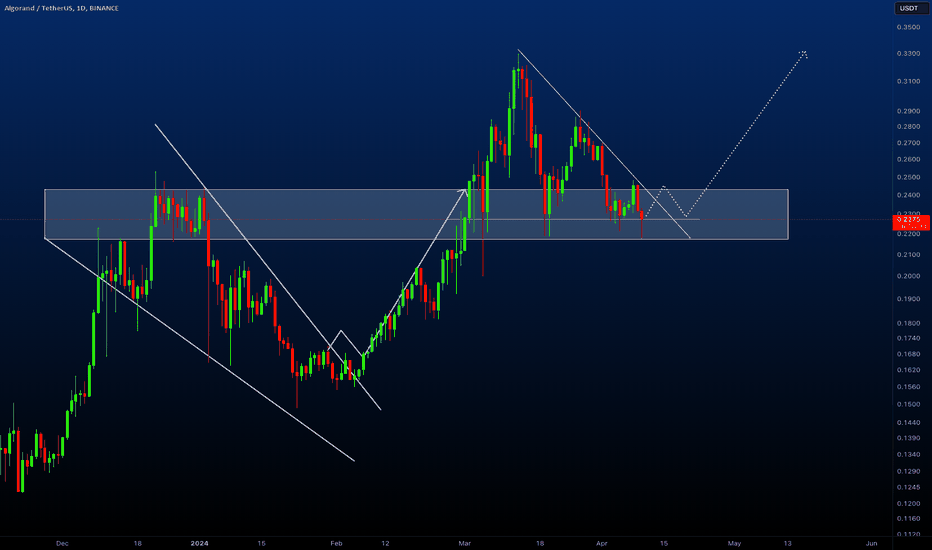Select the 0.1245 price axis label
Screen dimensions: 932x550
pos(908,488)
